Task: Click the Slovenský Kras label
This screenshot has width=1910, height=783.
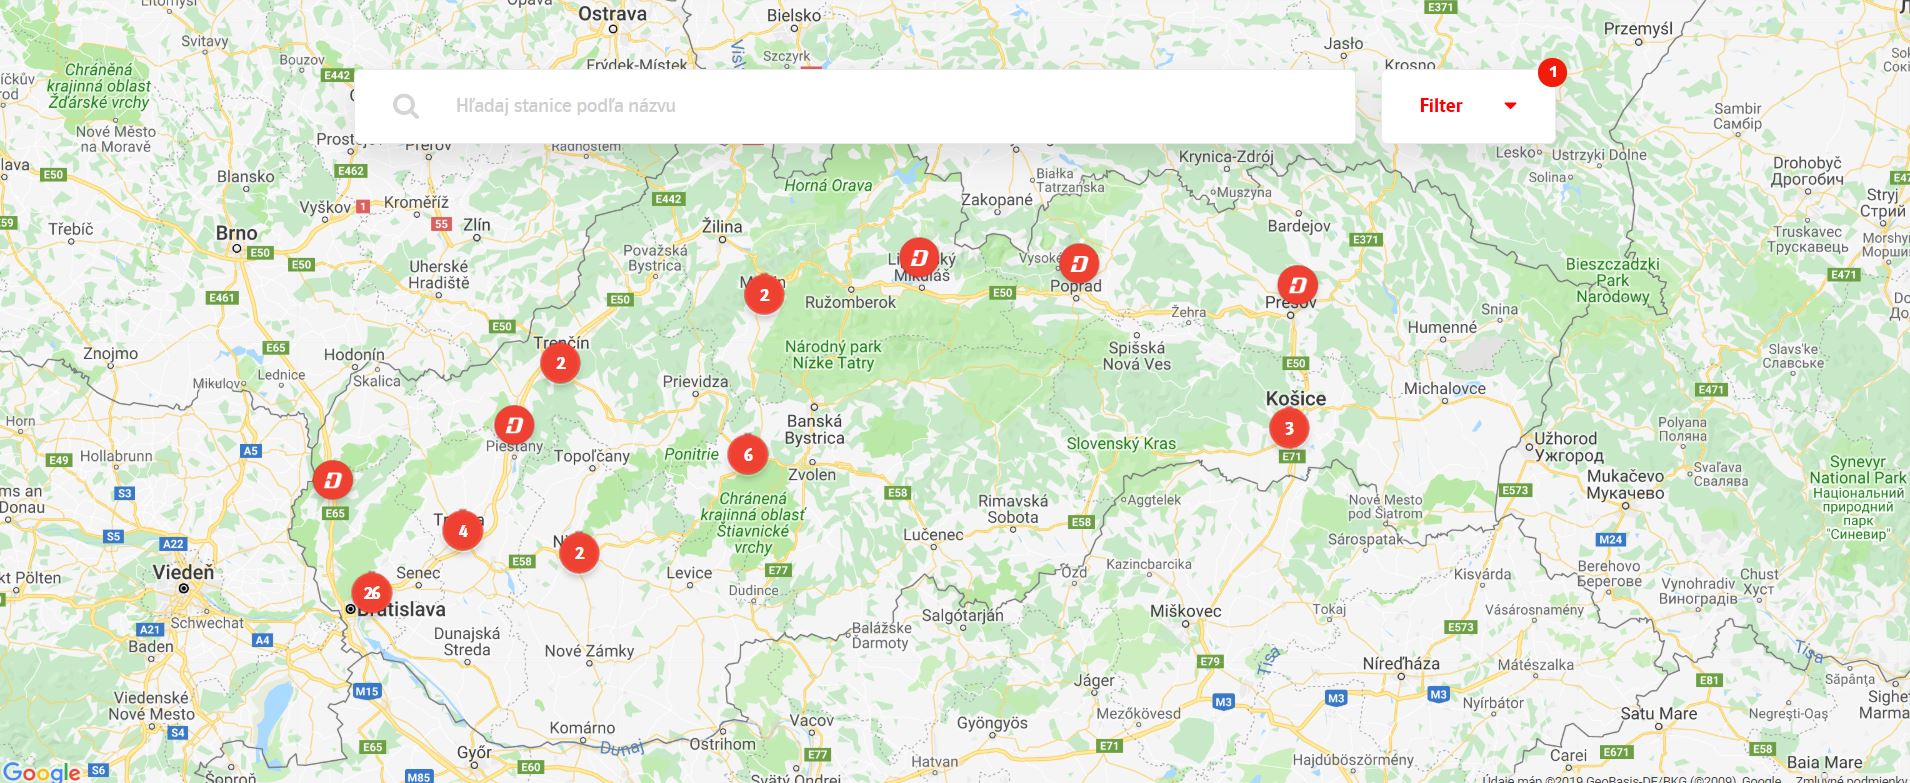Action: [1121, 443]
